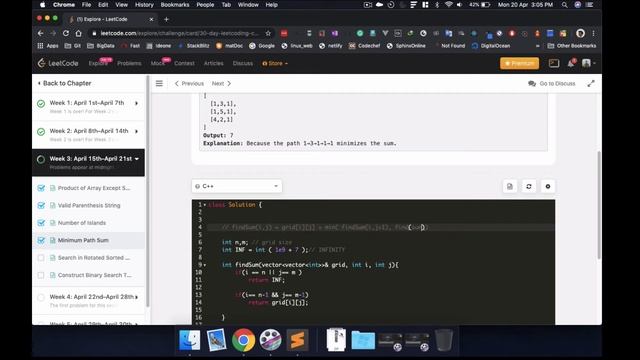The width and height of the screenshot is (640, 360).
Task: Open Finder from the dock
Action: [189, 340]
